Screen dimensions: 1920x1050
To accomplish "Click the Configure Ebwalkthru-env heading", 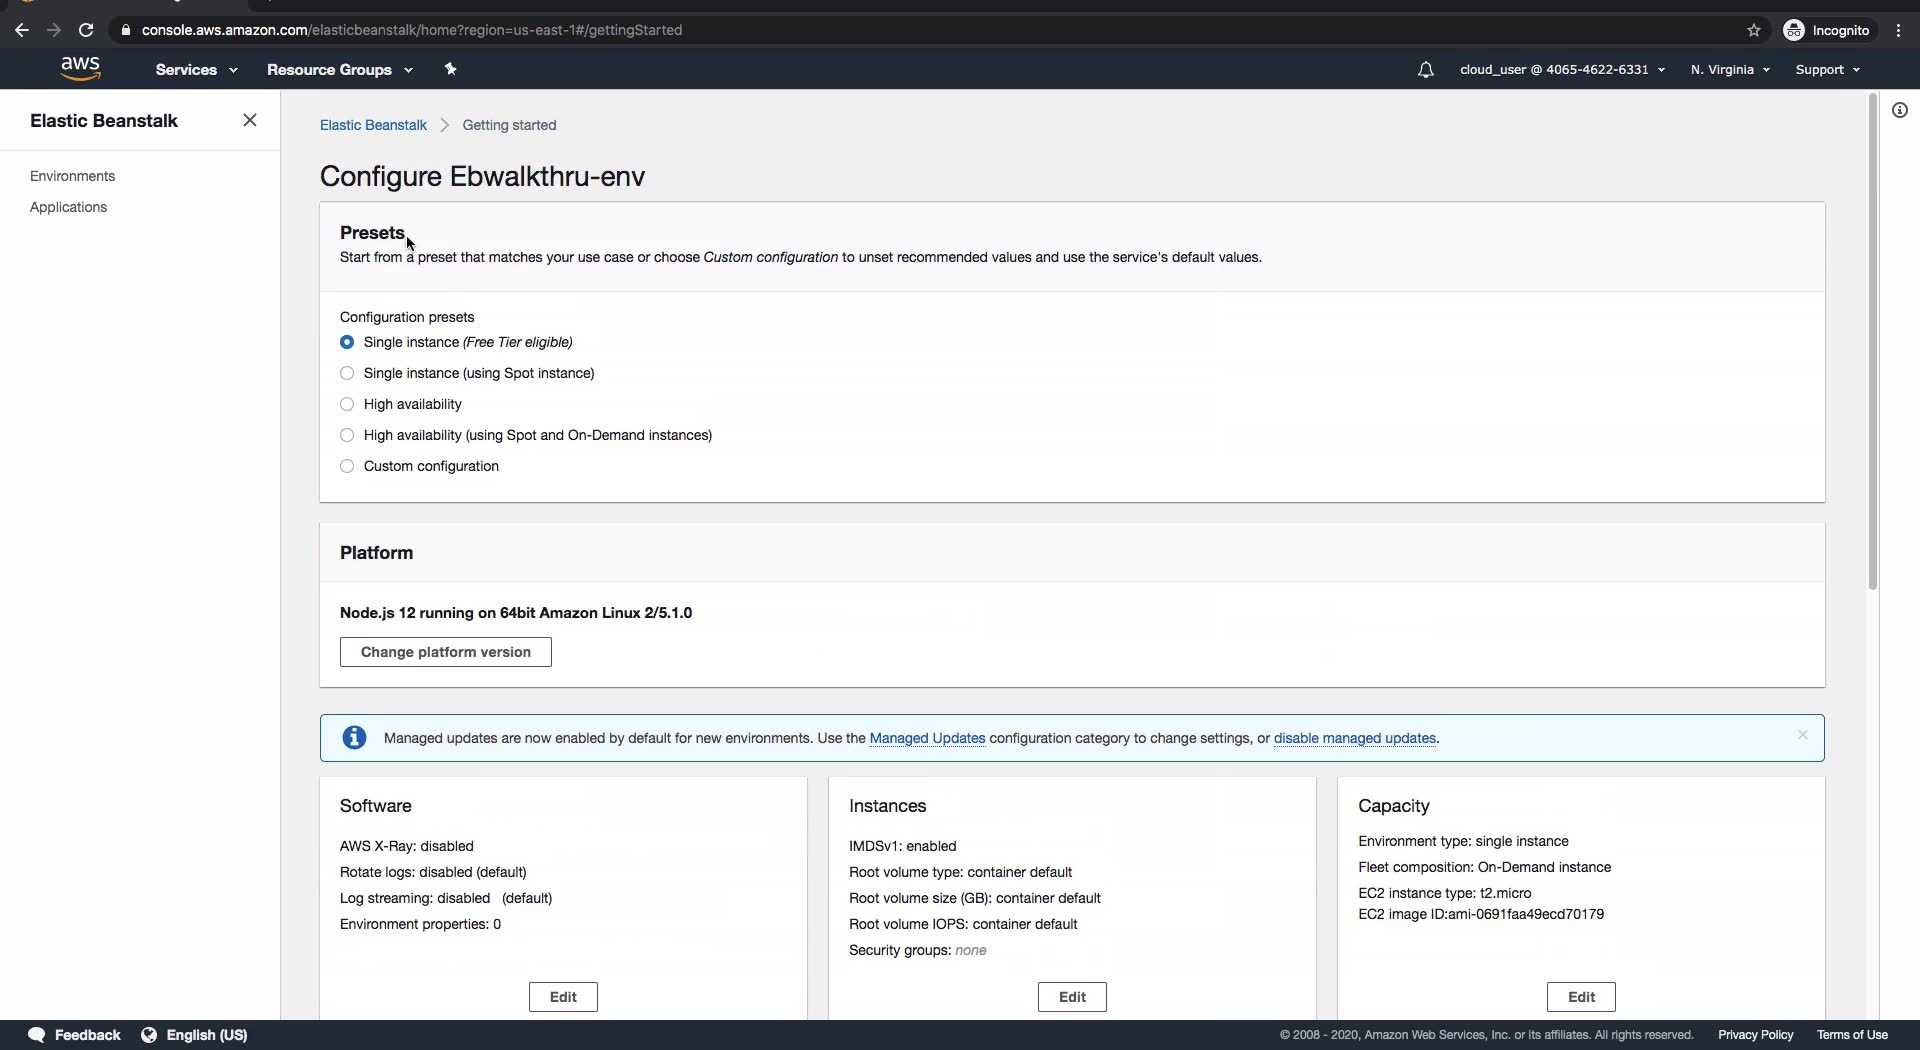I will coord(482,176).
